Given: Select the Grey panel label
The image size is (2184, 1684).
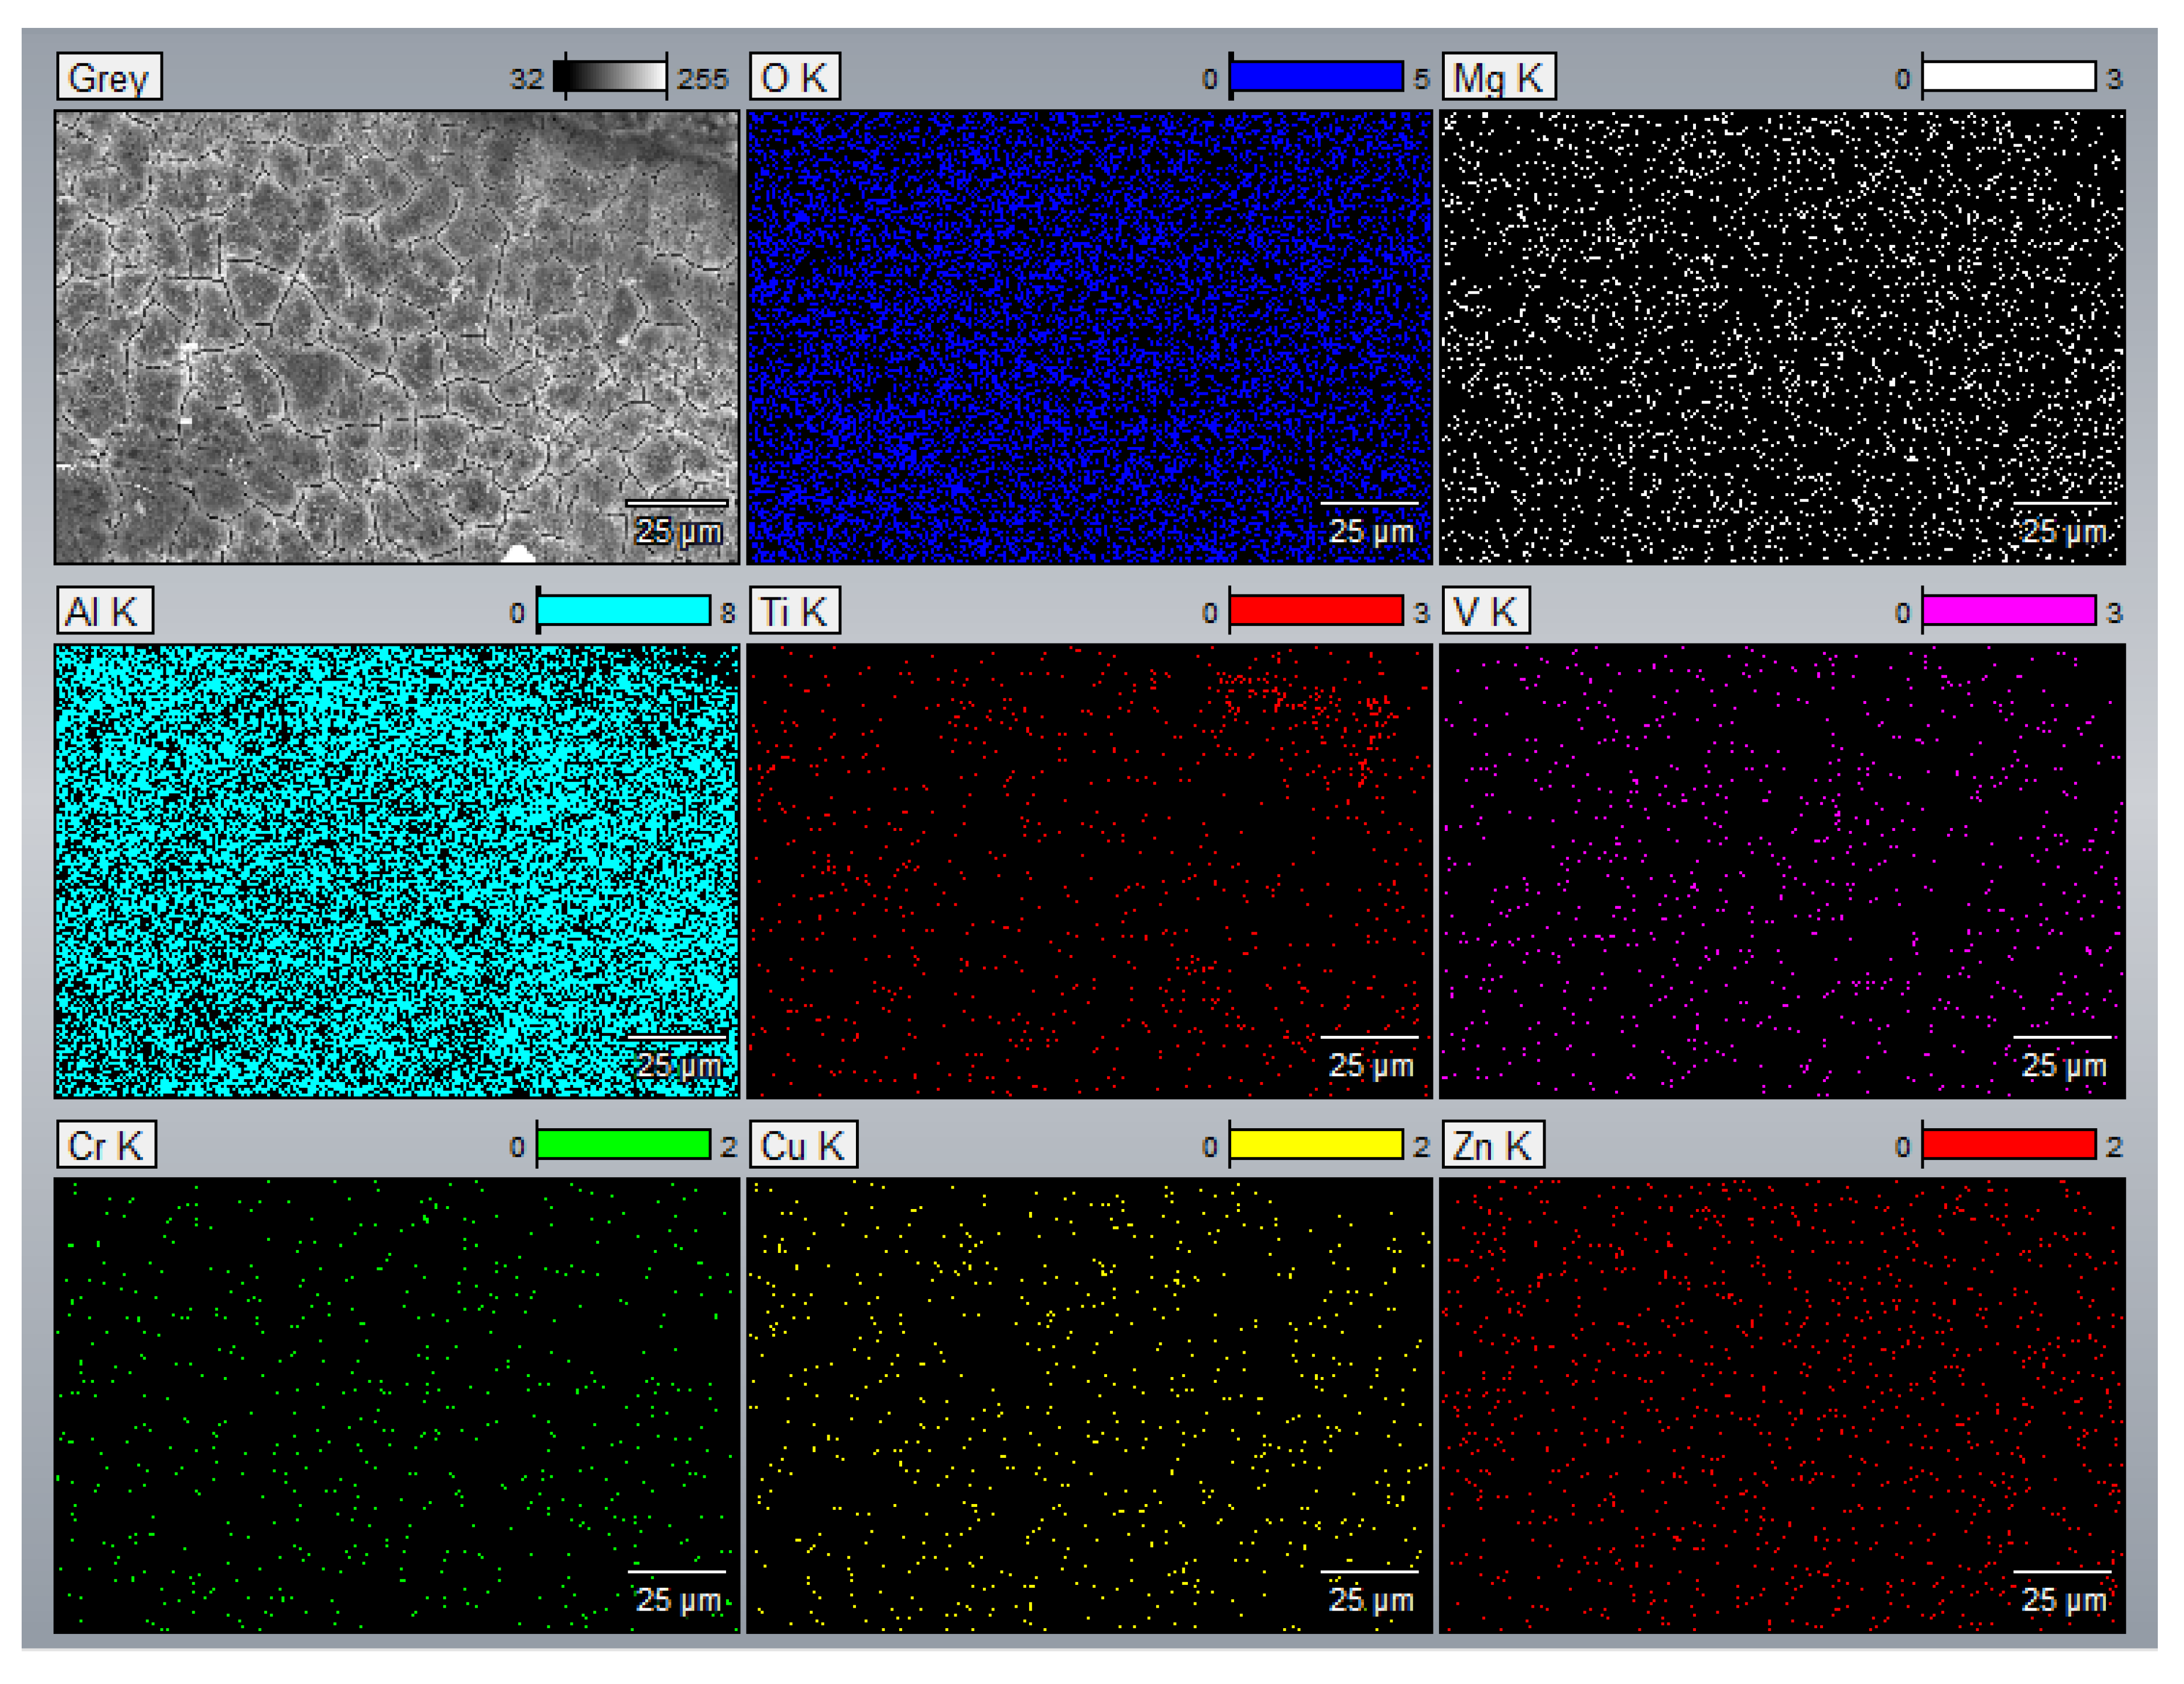Looking at the screenshot, I should click(110, 77).
